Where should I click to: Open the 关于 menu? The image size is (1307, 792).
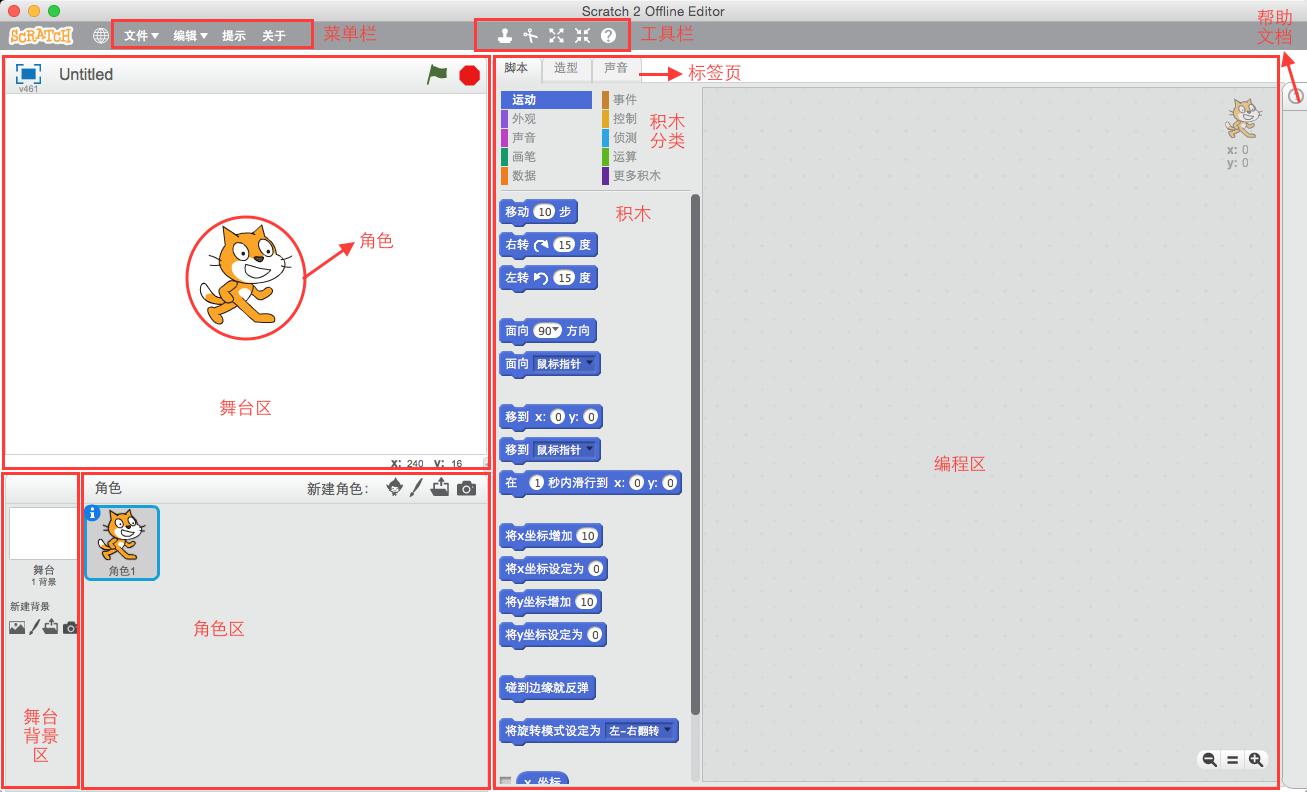274,36
